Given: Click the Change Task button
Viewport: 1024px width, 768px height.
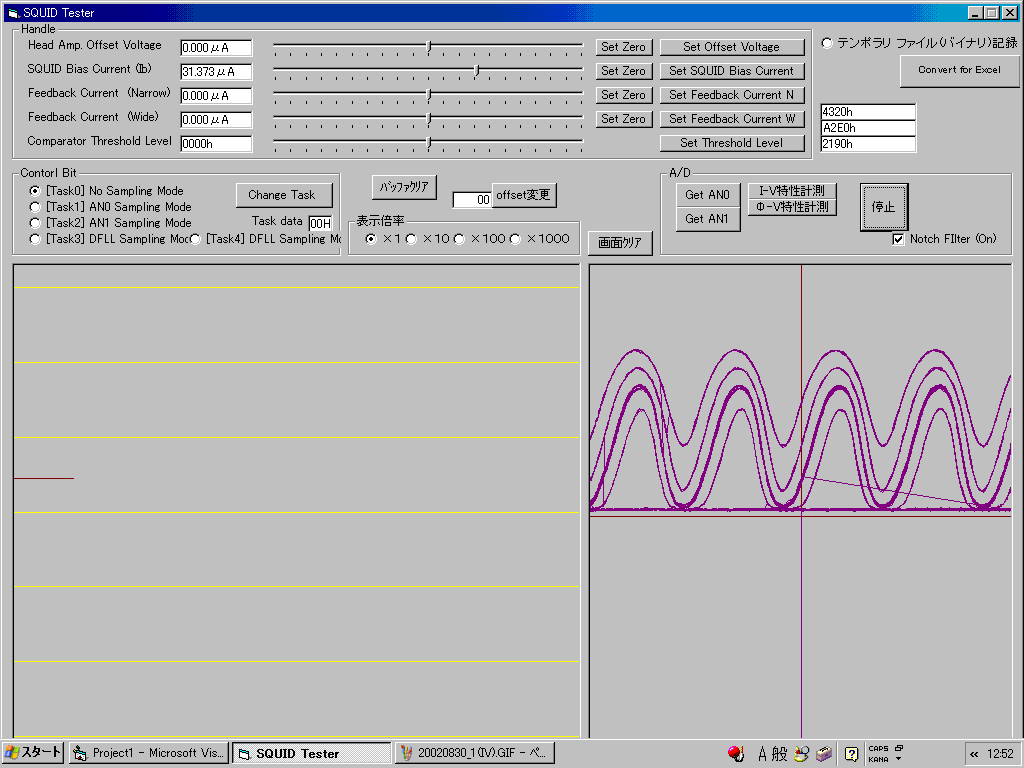Looking at the screenshot, I should coord(283,195).
